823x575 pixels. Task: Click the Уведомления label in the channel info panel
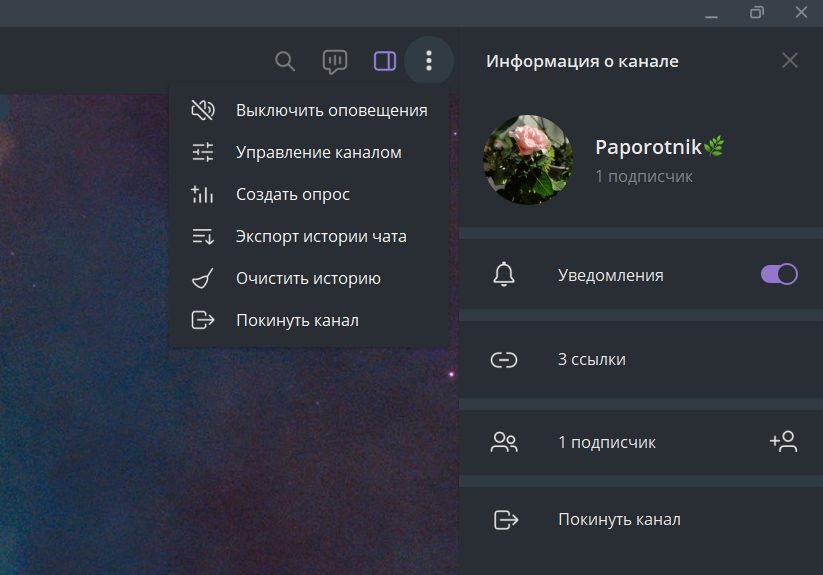[x=610, y=275]
